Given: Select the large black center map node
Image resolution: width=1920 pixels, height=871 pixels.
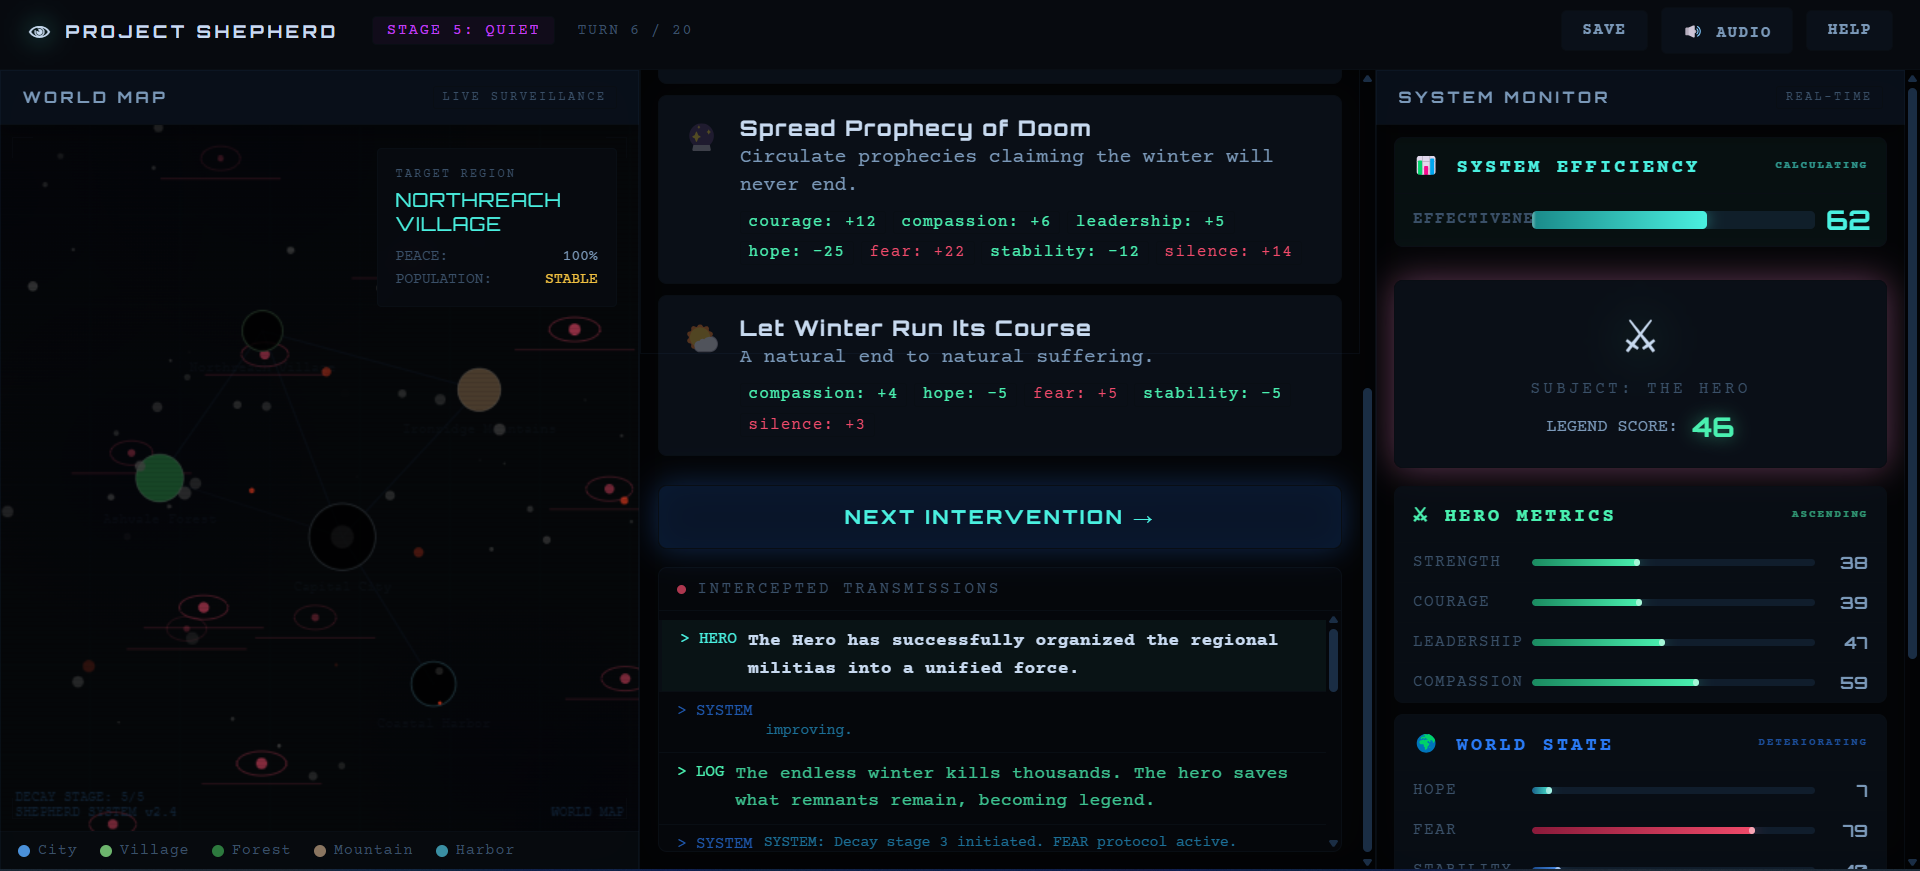Looking at the screenshot, I should point(342,537).
